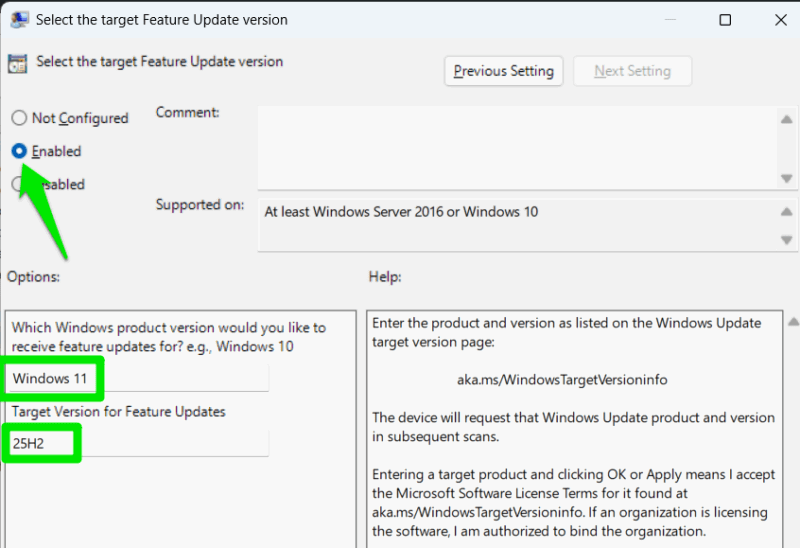Image resolution: width=800 pixels, height=548 pixels.
Task: Click the title bar window icon
Action: (x=19, y=19)
